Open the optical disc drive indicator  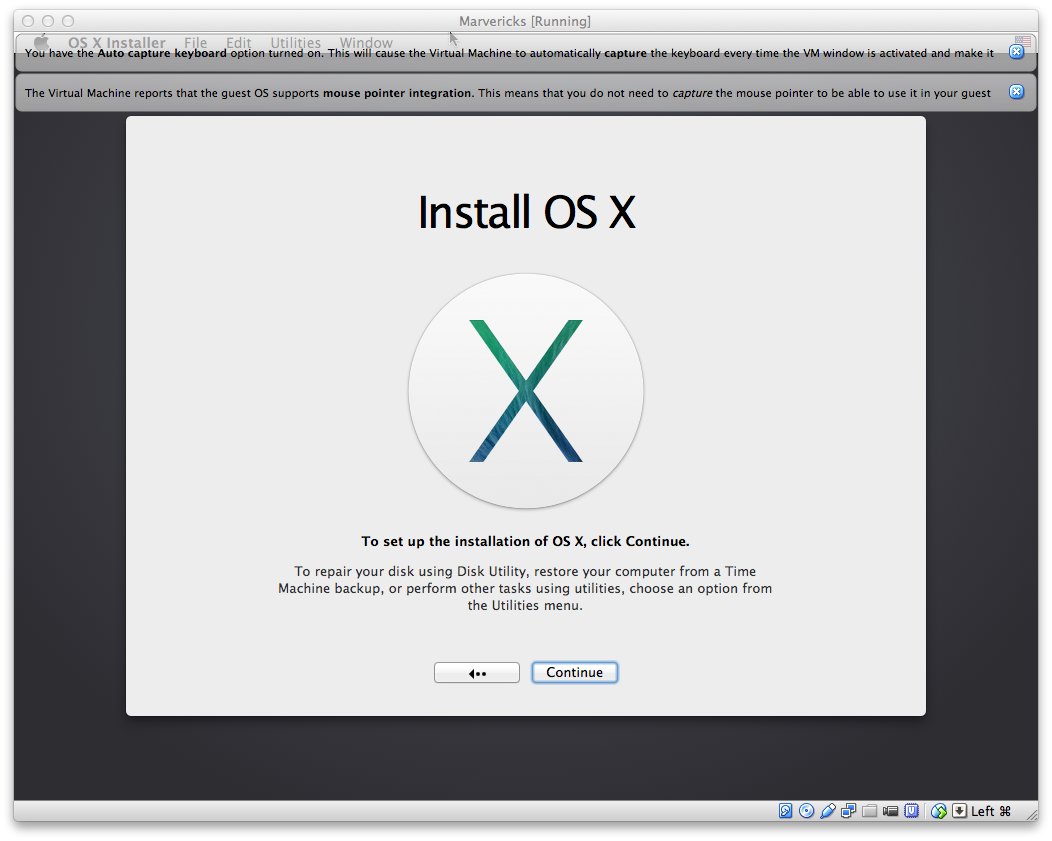click(x=807, y=811)
